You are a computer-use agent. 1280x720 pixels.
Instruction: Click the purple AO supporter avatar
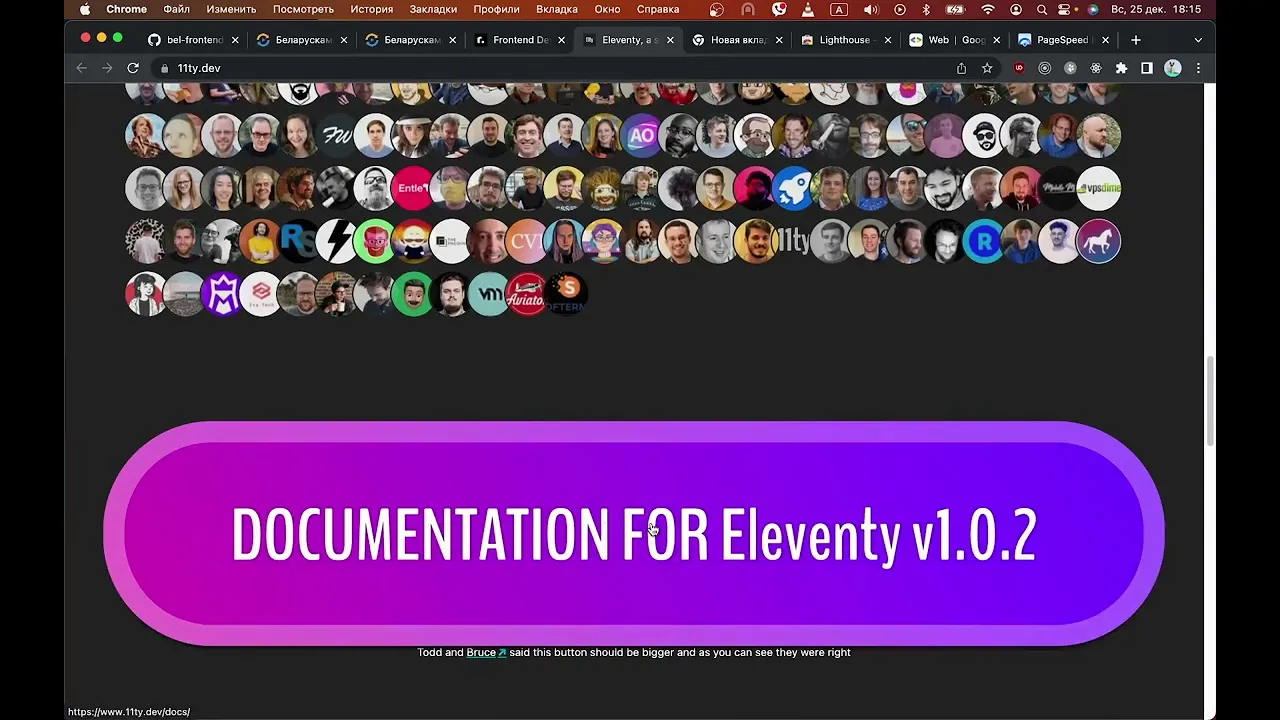641,136
